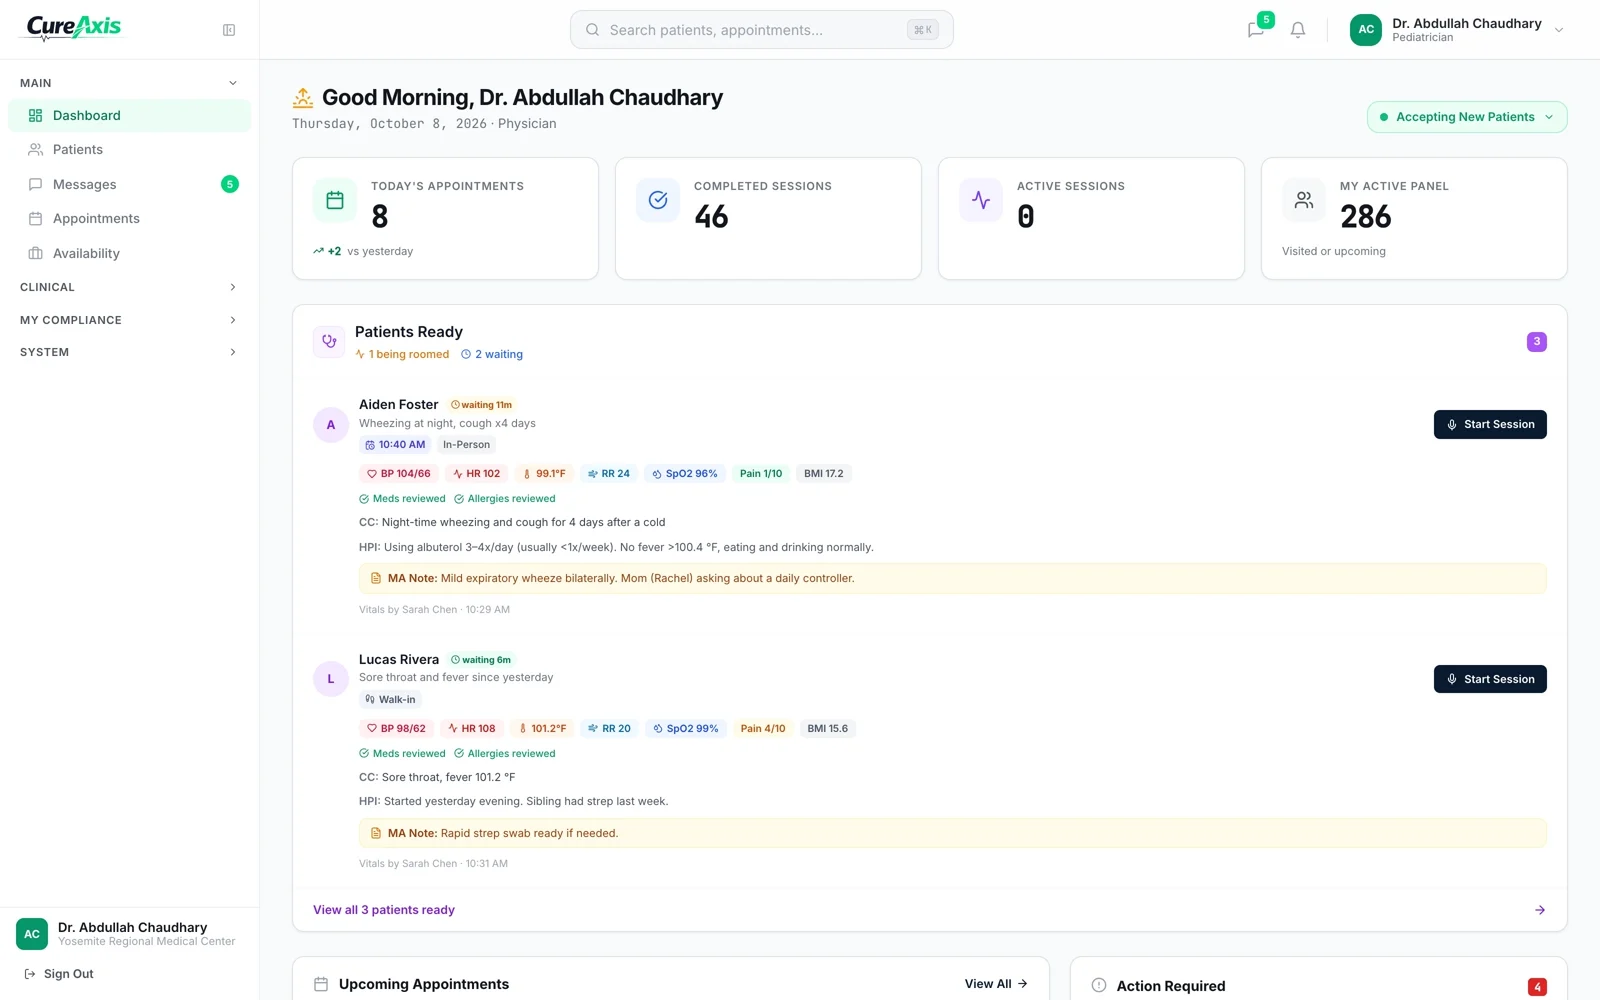1600x1000 pixels.
Task: Focus the Search patients, appointments field
Action: [x=761, y=30]
